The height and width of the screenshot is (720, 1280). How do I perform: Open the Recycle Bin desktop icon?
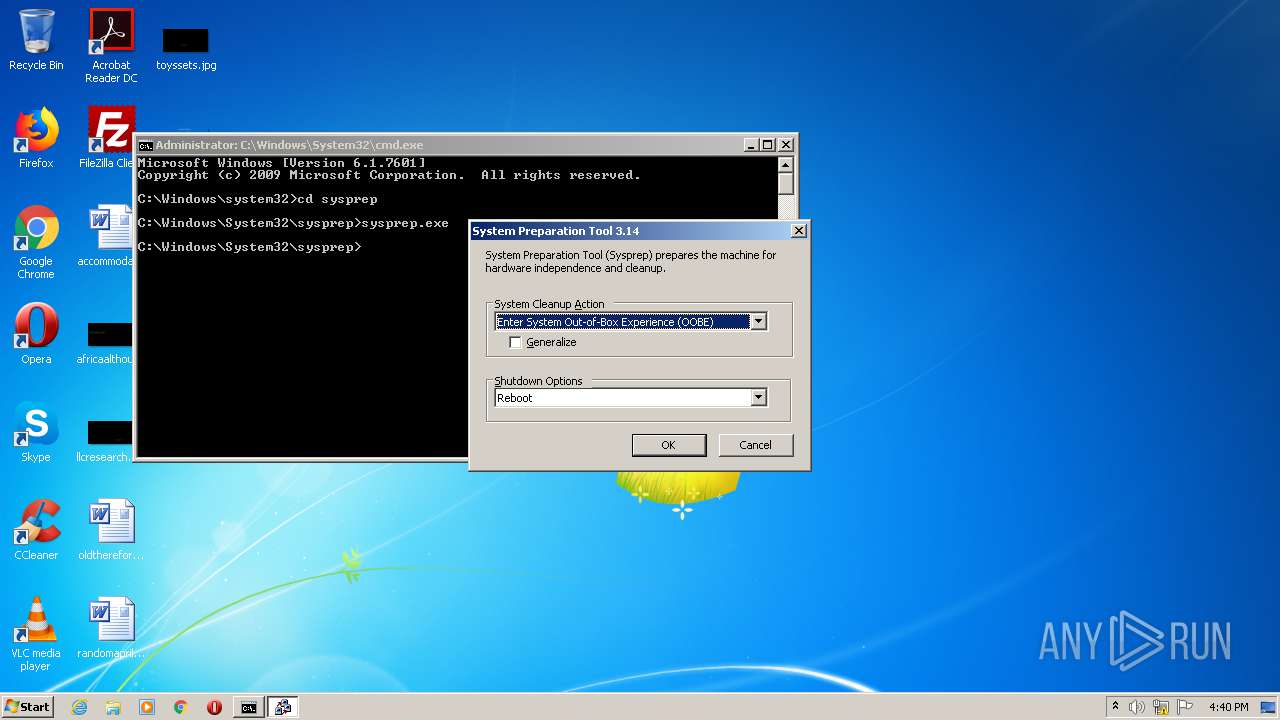click(x=36, y=40)
